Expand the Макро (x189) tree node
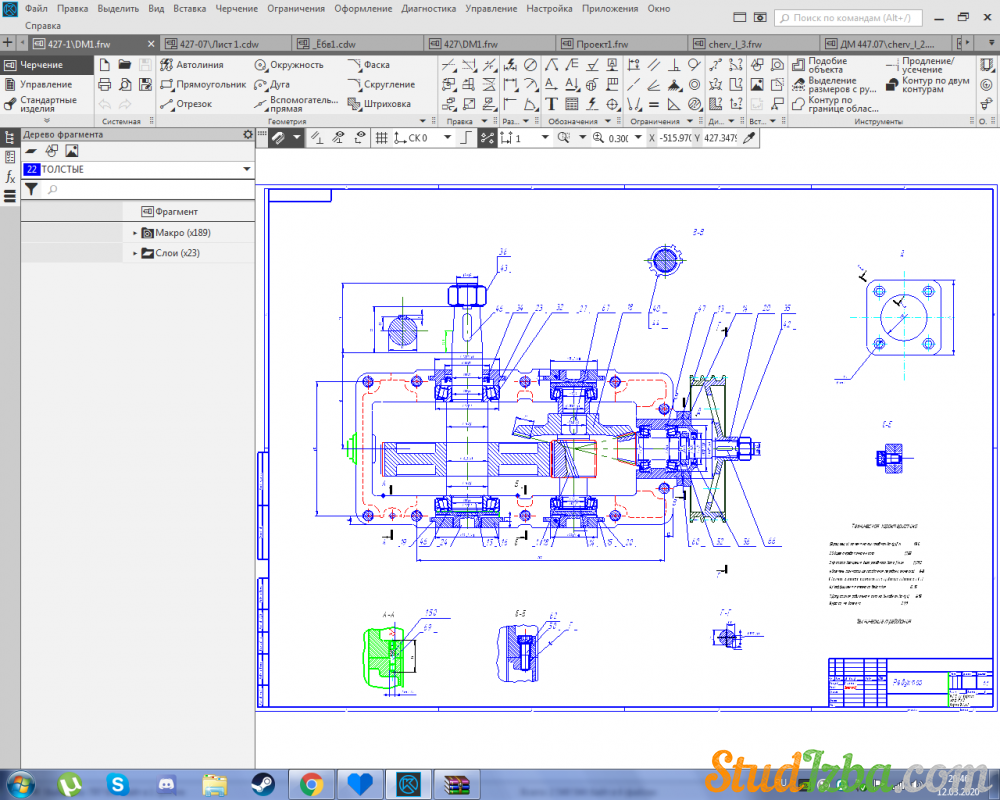This screenshot has height=800, width=1000. tap(135, 233)
